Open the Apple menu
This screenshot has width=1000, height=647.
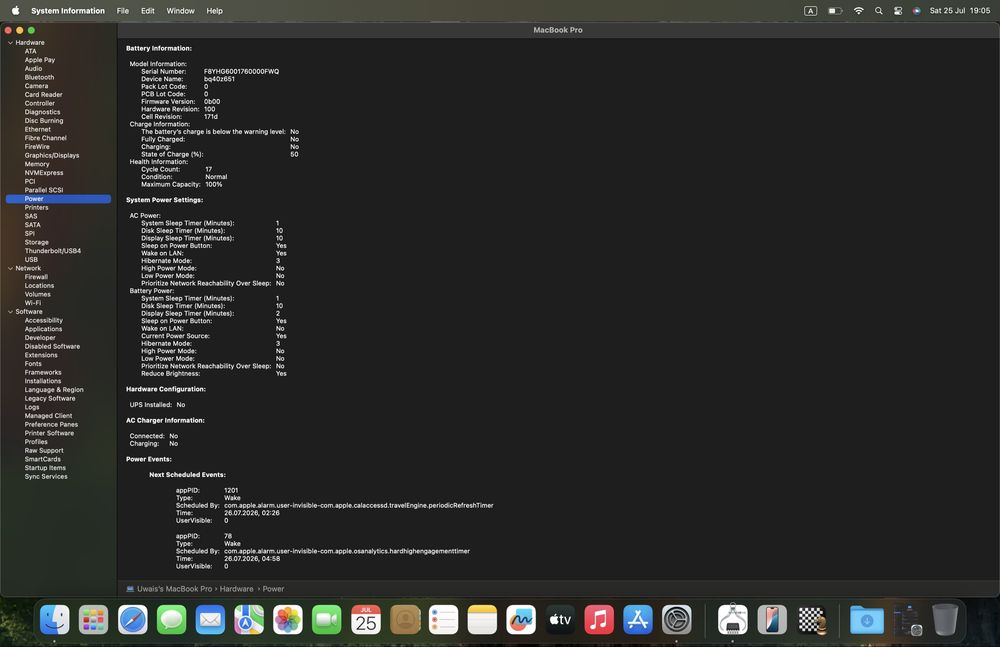pyautogui.click(x=15, y=11)
